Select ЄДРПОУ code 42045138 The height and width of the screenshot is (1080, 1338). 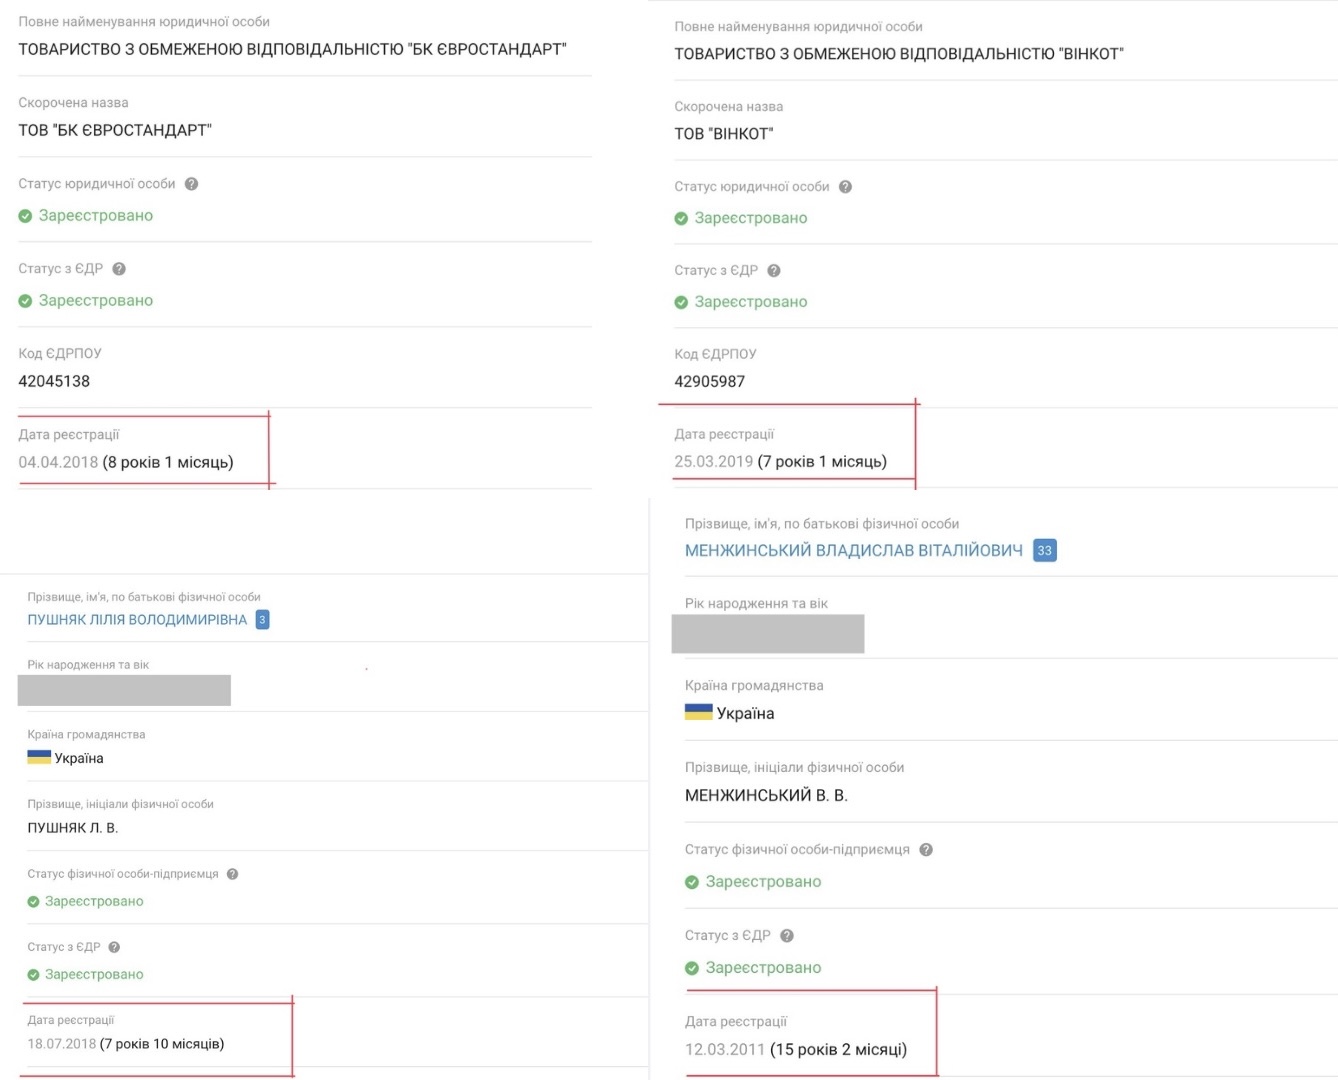coord(54,381)
